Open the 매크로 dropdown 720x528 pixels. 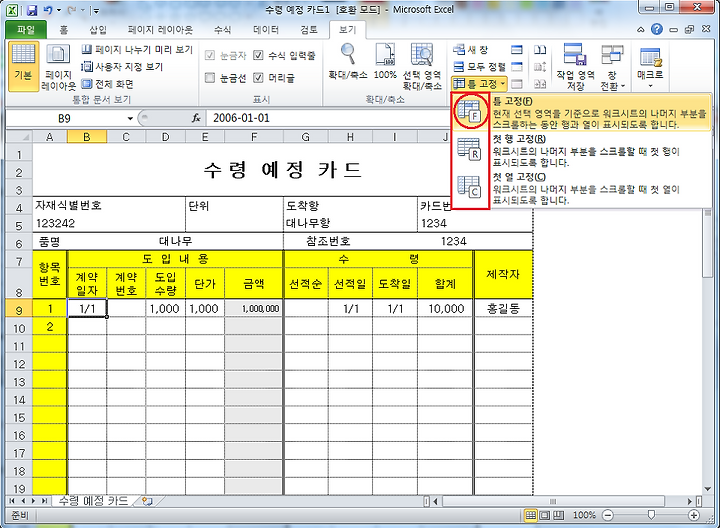pos(650,66)
